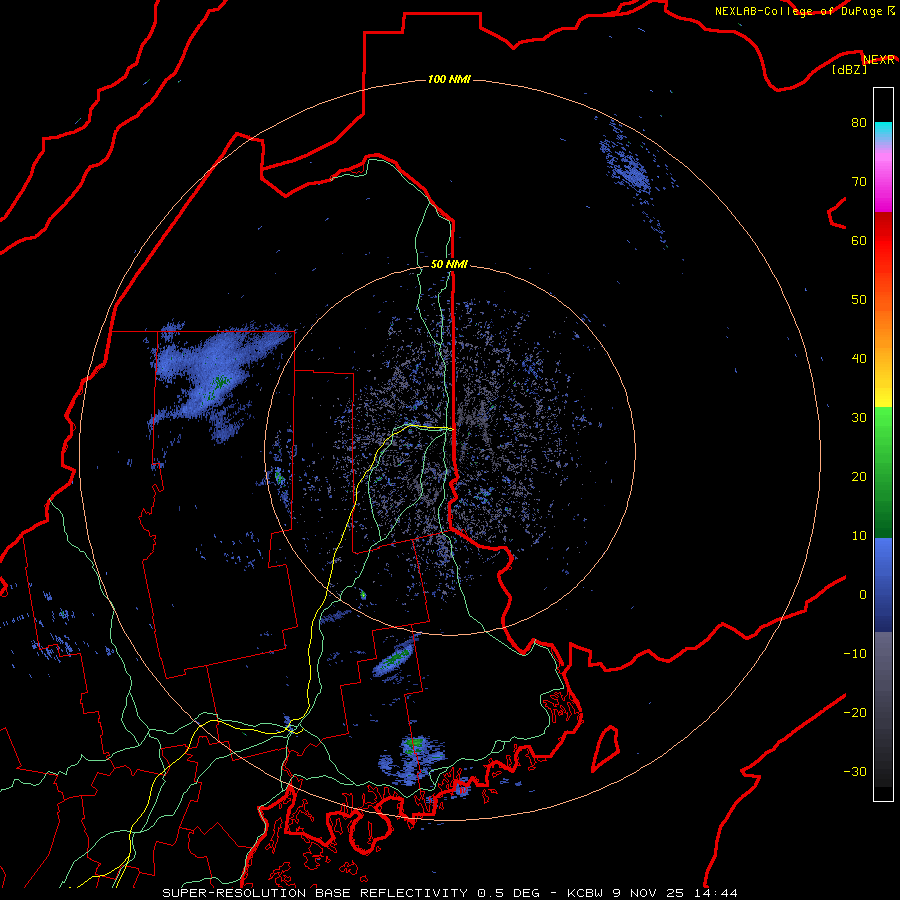Click the 80 value on color scale
Image resolution: width=900 pixels, height=900 pixels.
click(859, 122)
